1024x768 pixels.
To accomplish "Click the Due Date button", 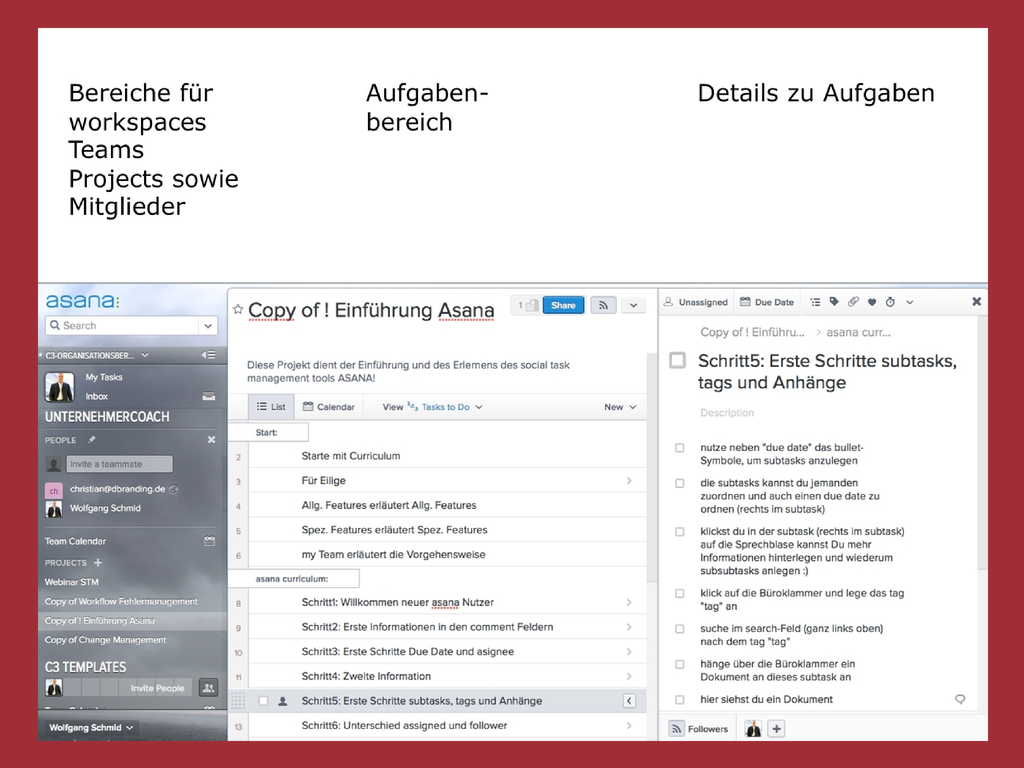I will point(767,302).
